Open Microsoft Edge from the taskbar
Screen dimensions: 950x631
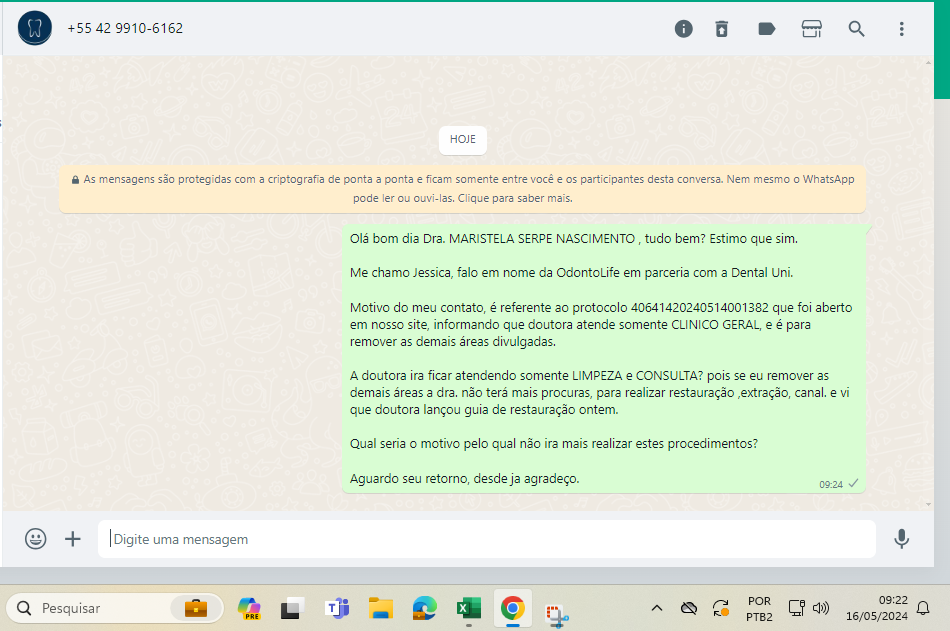425,608
